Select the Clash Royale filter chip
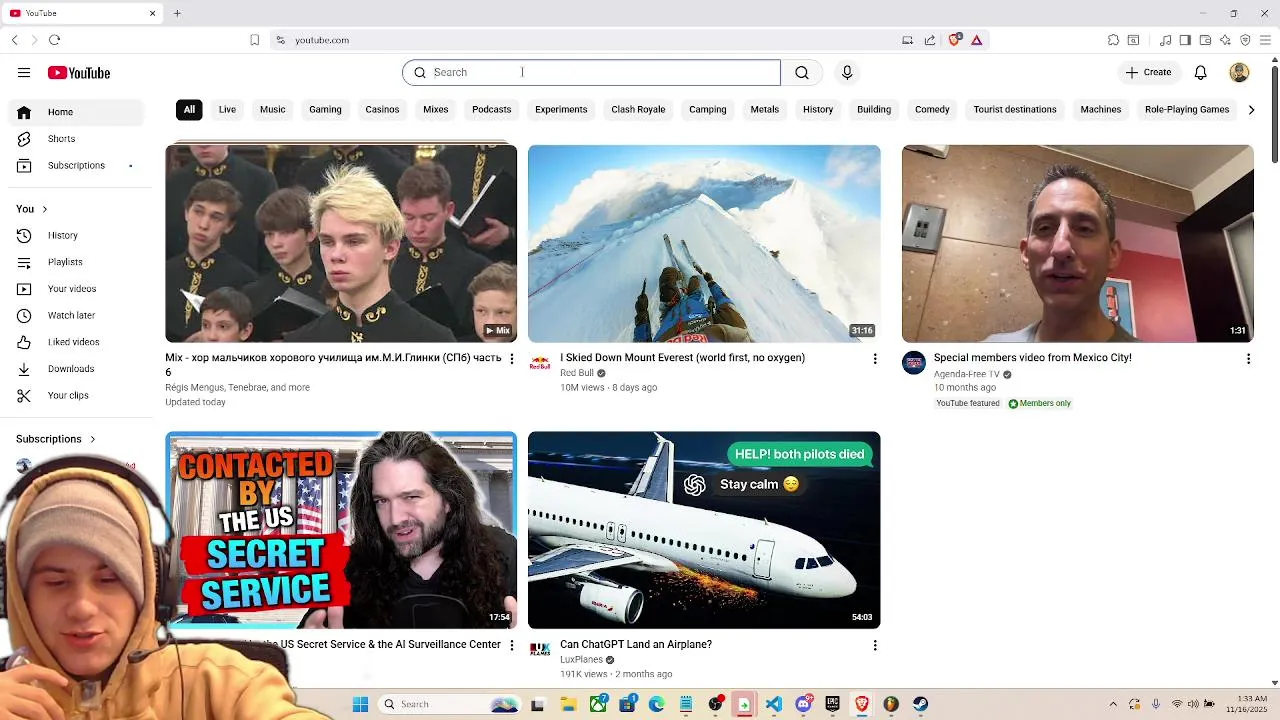The image size is (1280, 720). tap(638, 110)
